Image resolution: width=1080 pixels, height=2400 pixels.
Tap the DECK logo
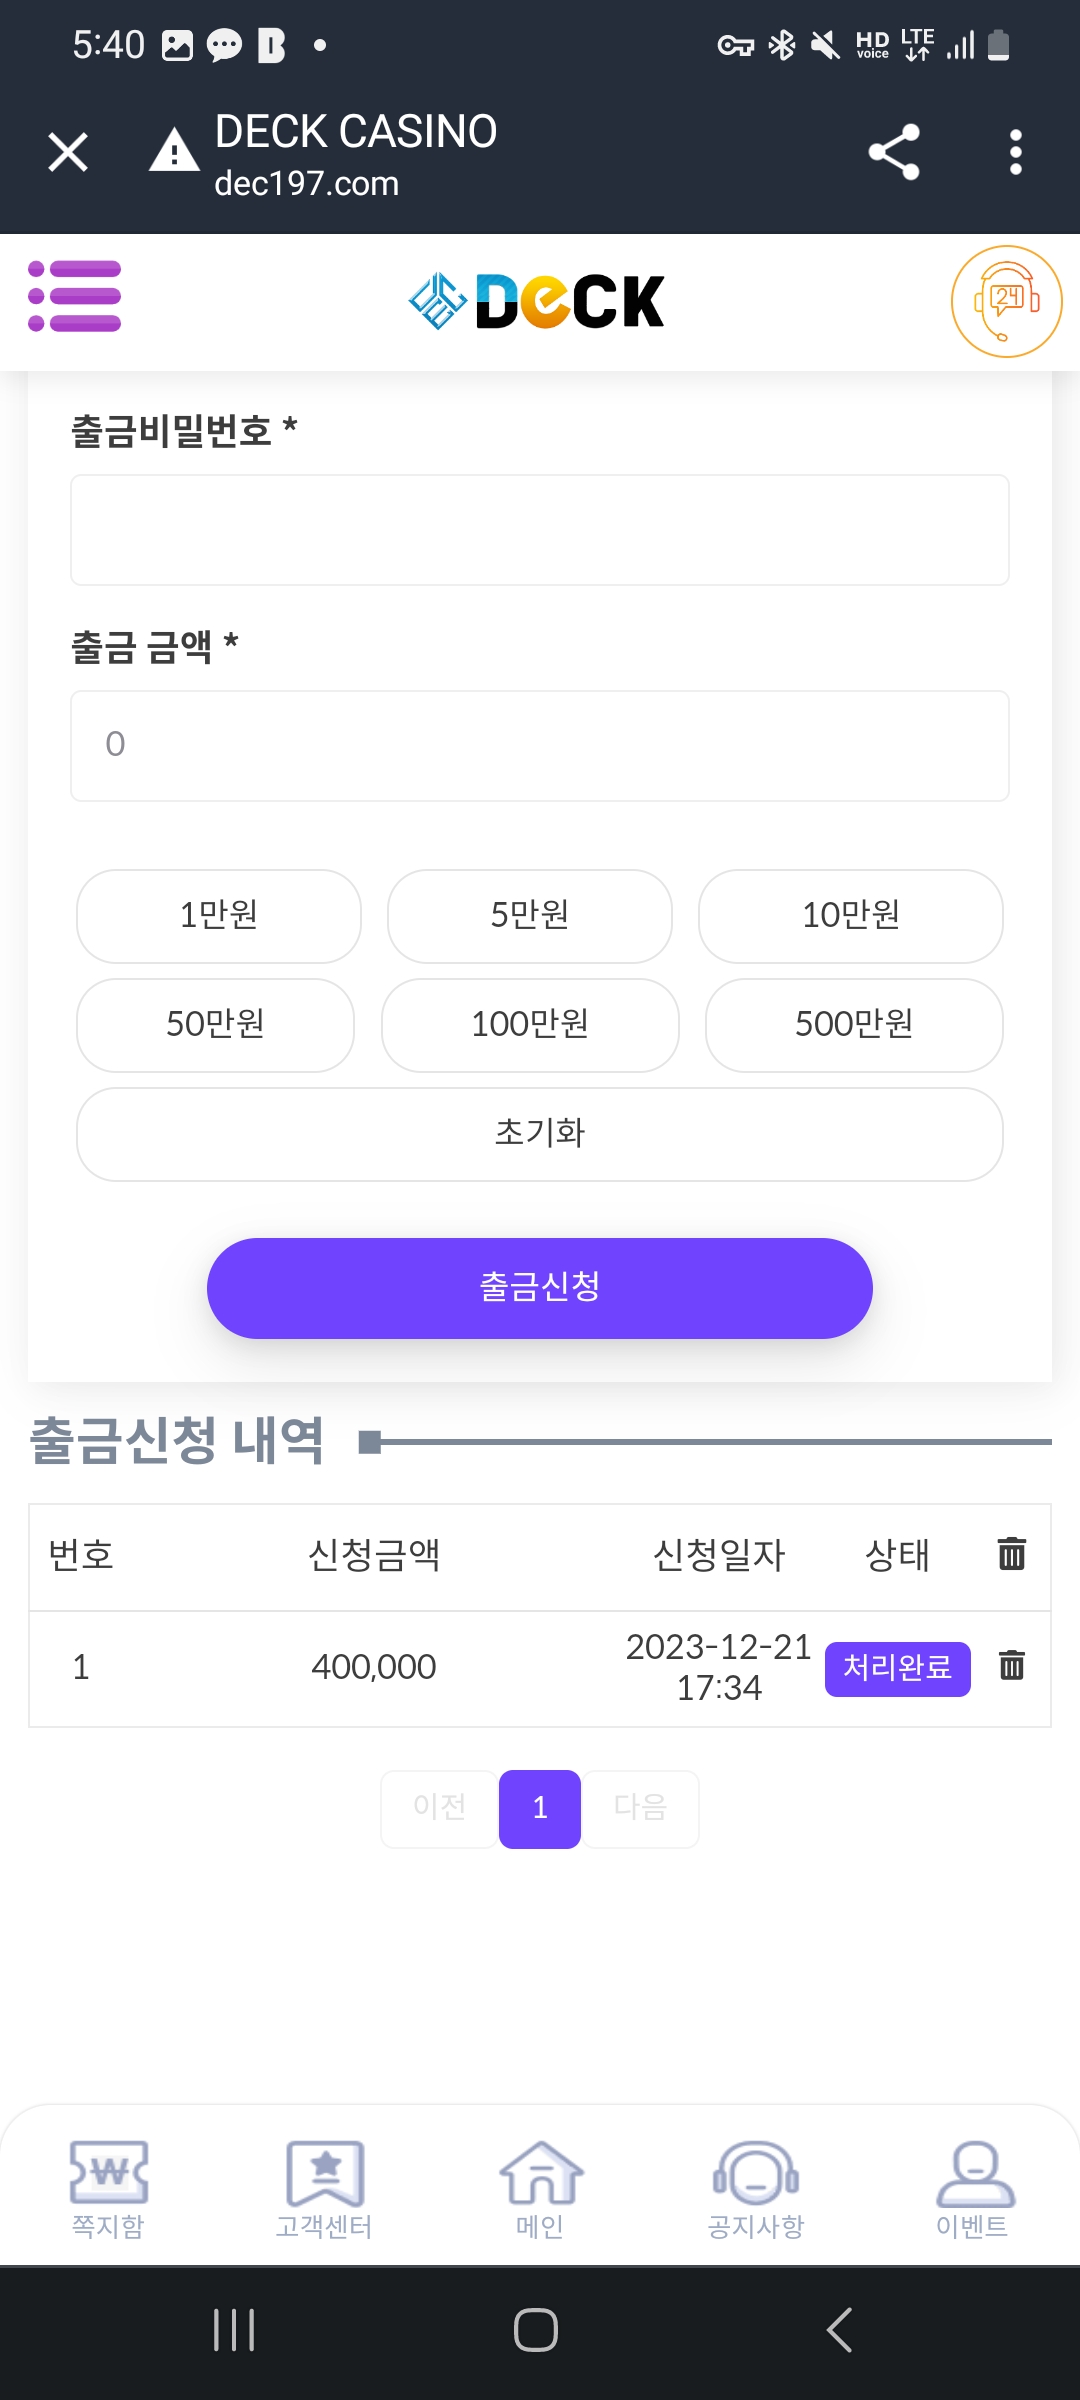(537, 301)
